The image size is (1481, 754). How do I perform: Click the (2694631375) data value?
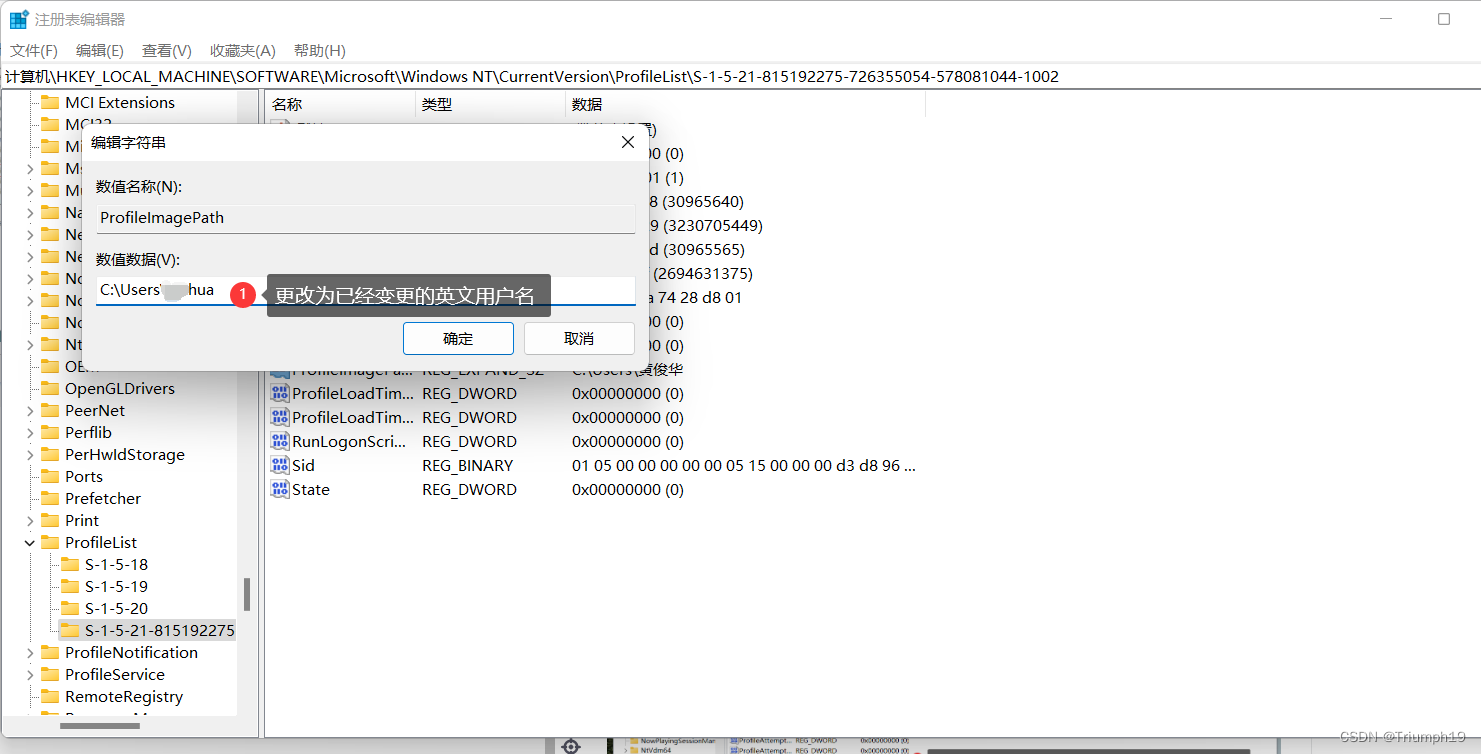pyautogui.click(x=703, y=274)
